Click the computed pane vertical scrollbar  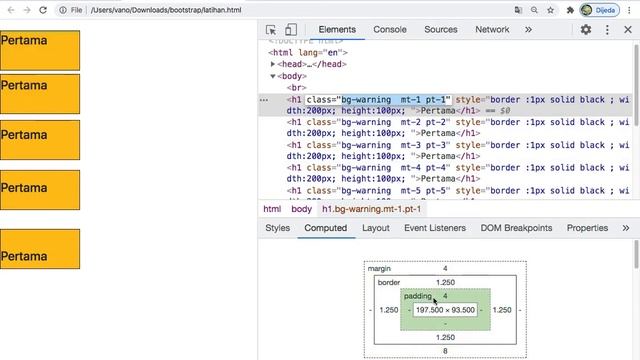636,255
